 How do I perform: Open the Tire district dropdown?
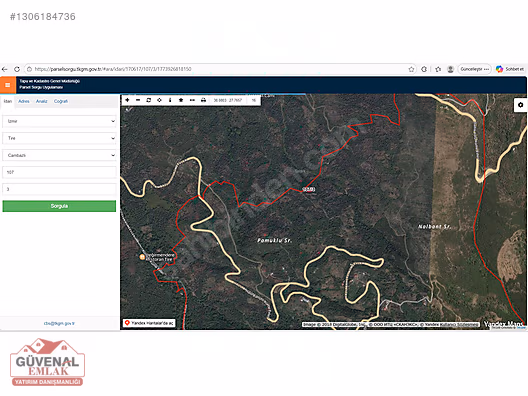pyautogui.click(x=59, y=138)
